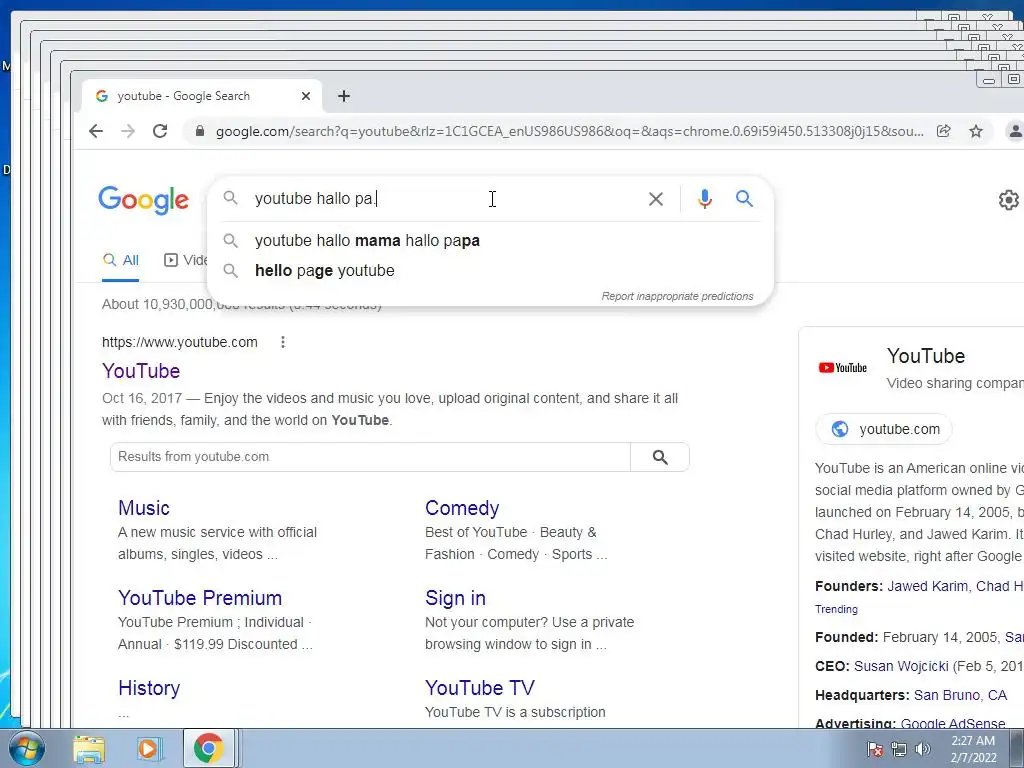The height and width of the screenshot is (768, 1024).
Task: Open the three-dot menu beside youtube.com result
Action: click(283, 342)
